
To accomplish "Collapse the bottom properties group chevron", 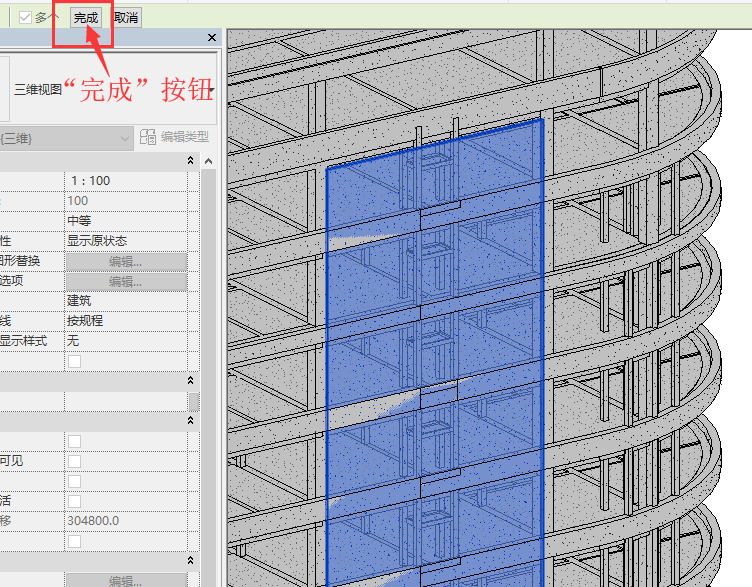I will [x=190, y=560].
